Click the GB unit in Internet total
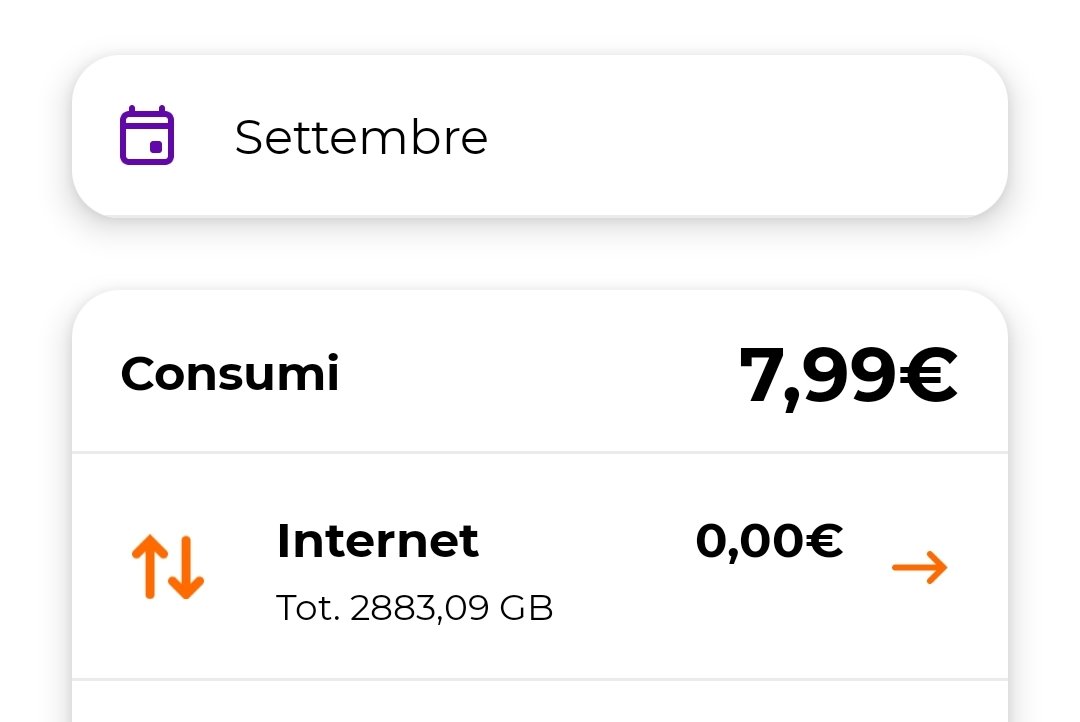Image resolution: width=1080 pixels, height=722 pixels. tap(529, 608)
